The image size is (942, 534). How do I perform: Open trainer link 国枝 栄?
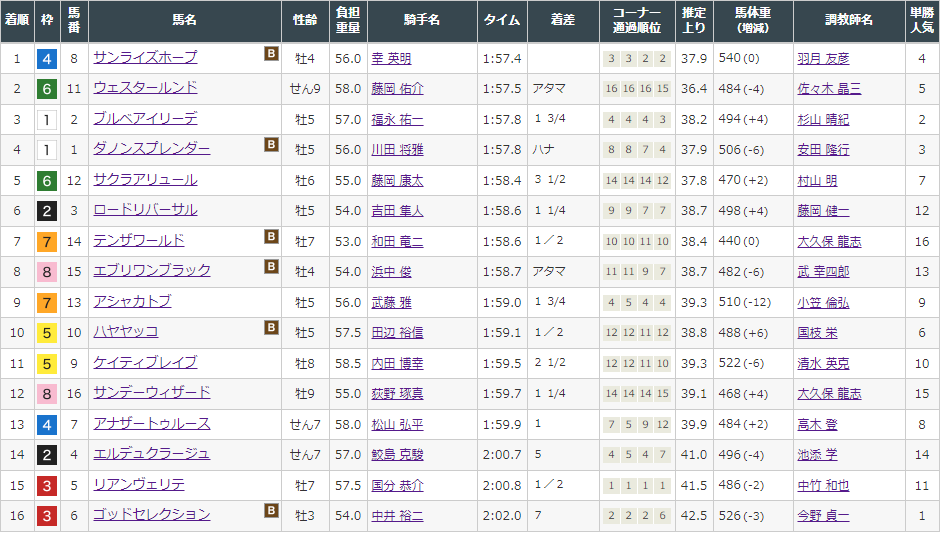point(817,333)
